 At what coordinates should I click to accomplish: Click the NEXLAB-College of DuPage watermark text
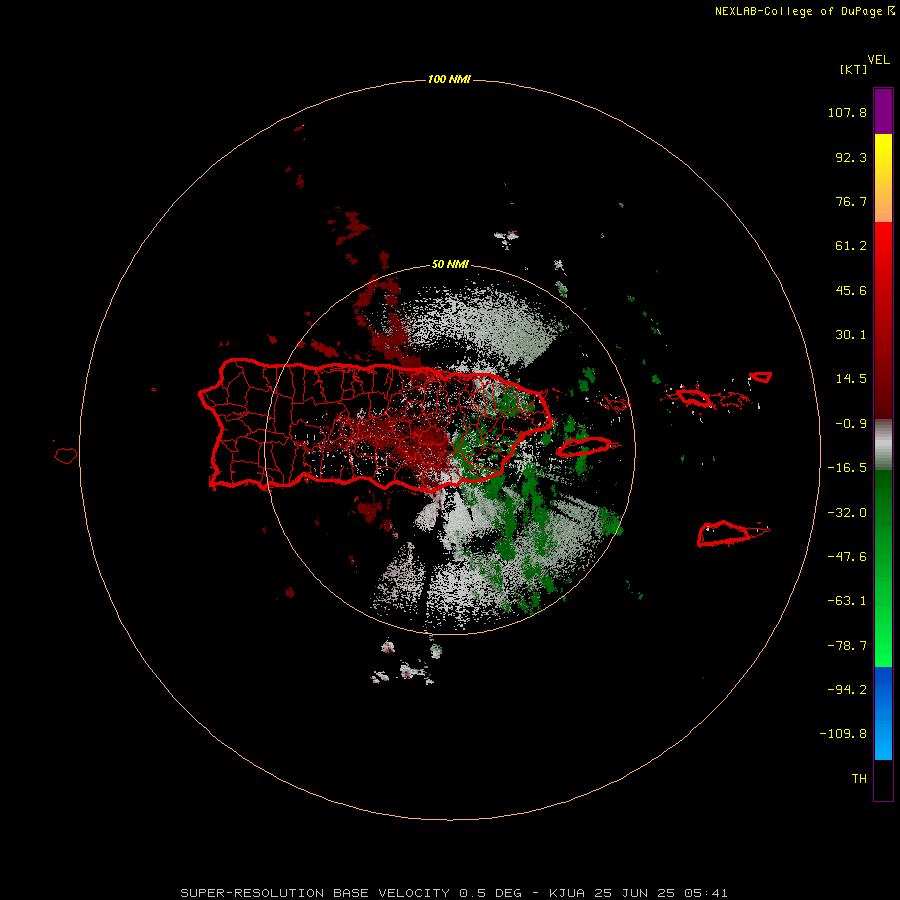(804, 11)
